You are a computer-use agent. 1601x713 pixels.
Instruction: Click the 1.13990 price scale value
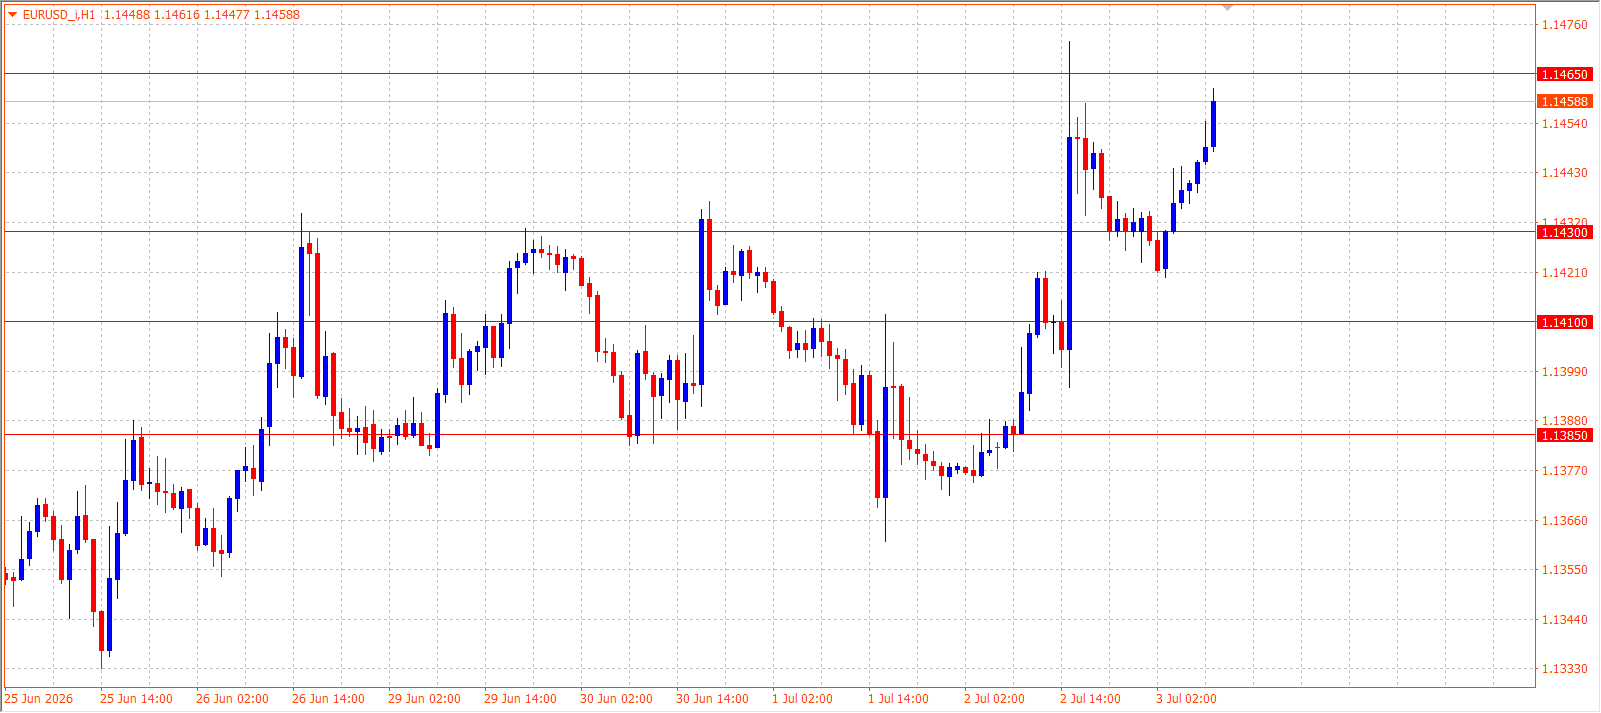[x=1564, y=372]
